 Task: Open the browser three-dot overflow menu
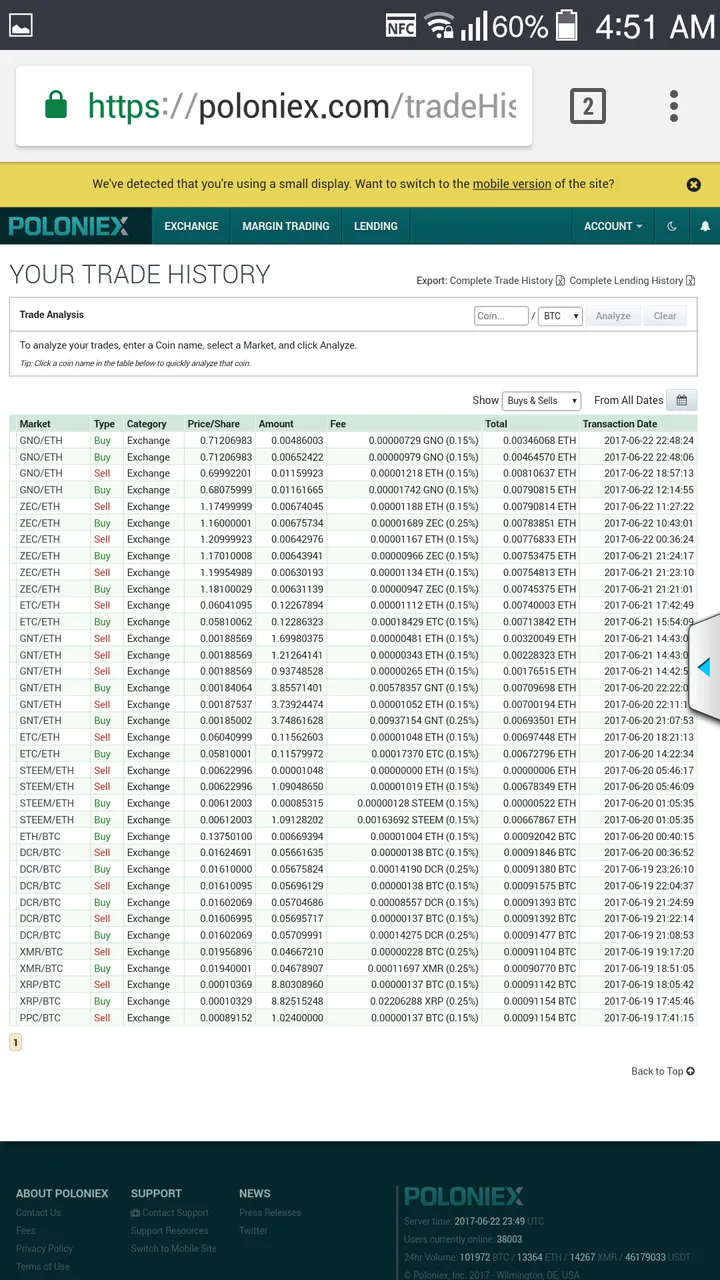tap(674, 106)
